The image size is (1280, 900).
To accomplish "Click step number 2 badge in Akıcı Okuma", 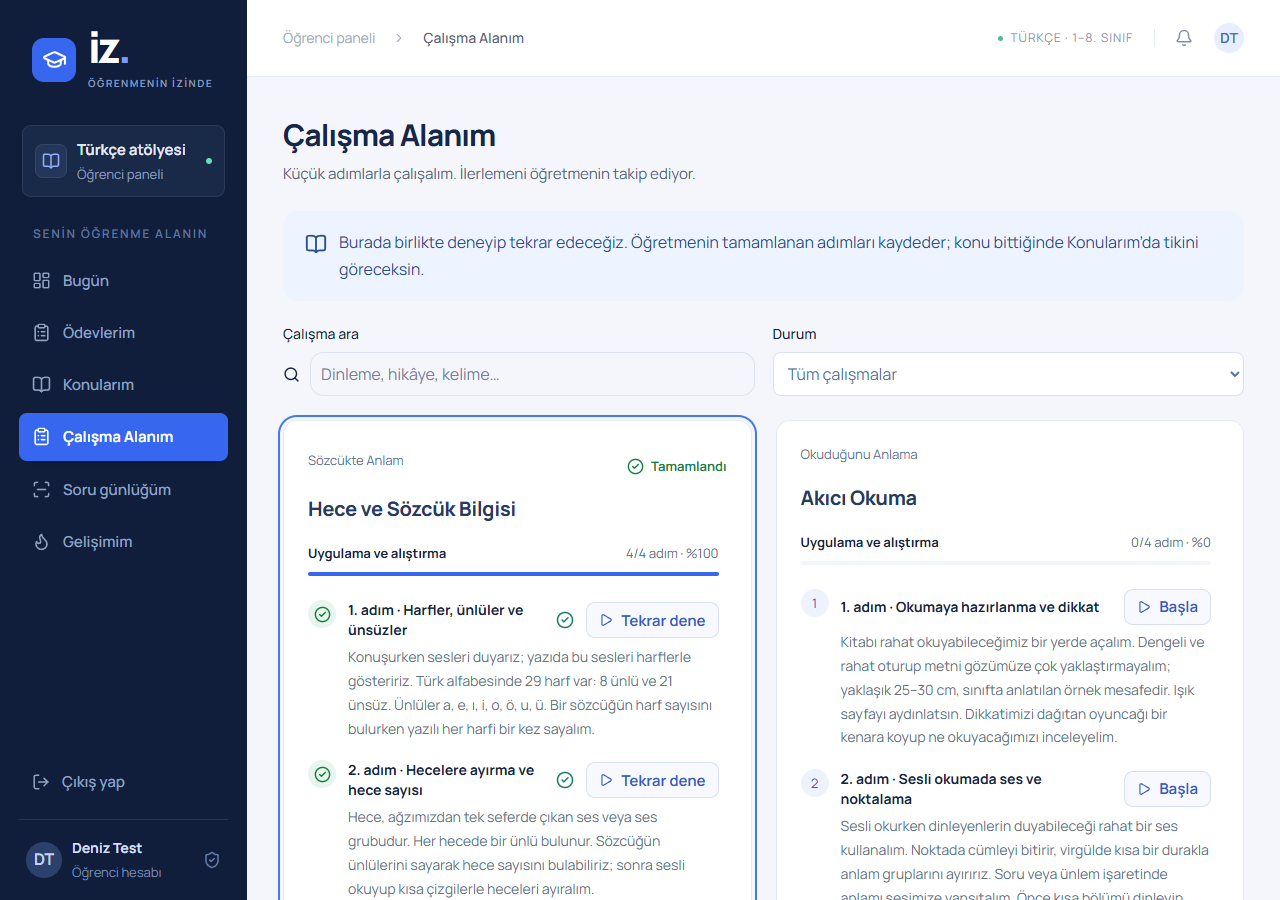I will click(815, 783).
